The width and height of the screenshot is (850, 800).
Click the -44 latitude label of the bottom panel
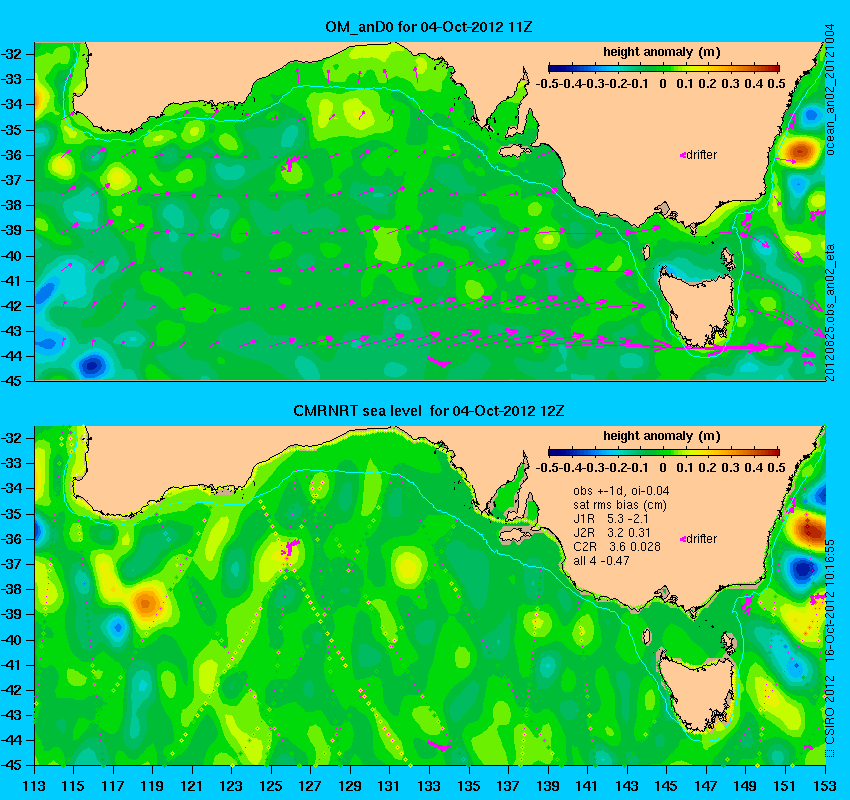11,740
